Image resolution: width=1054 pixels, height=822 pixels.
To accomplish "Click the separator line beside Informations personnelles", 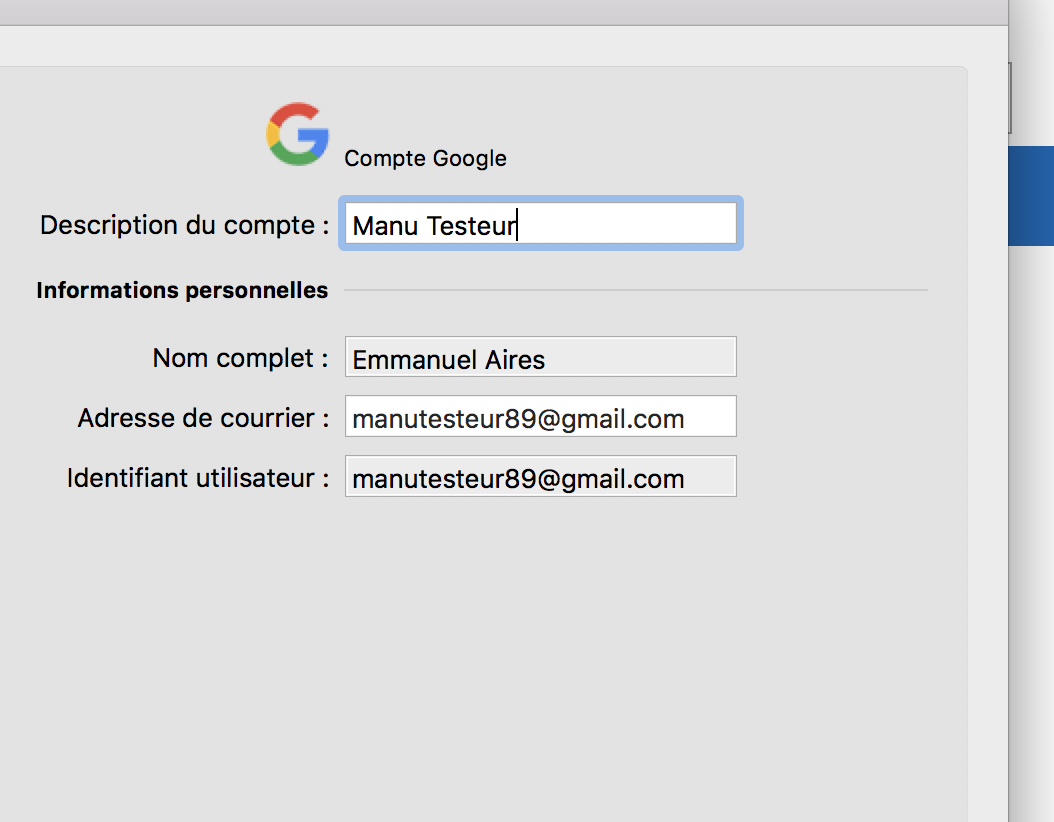I will tap(636, 290).
